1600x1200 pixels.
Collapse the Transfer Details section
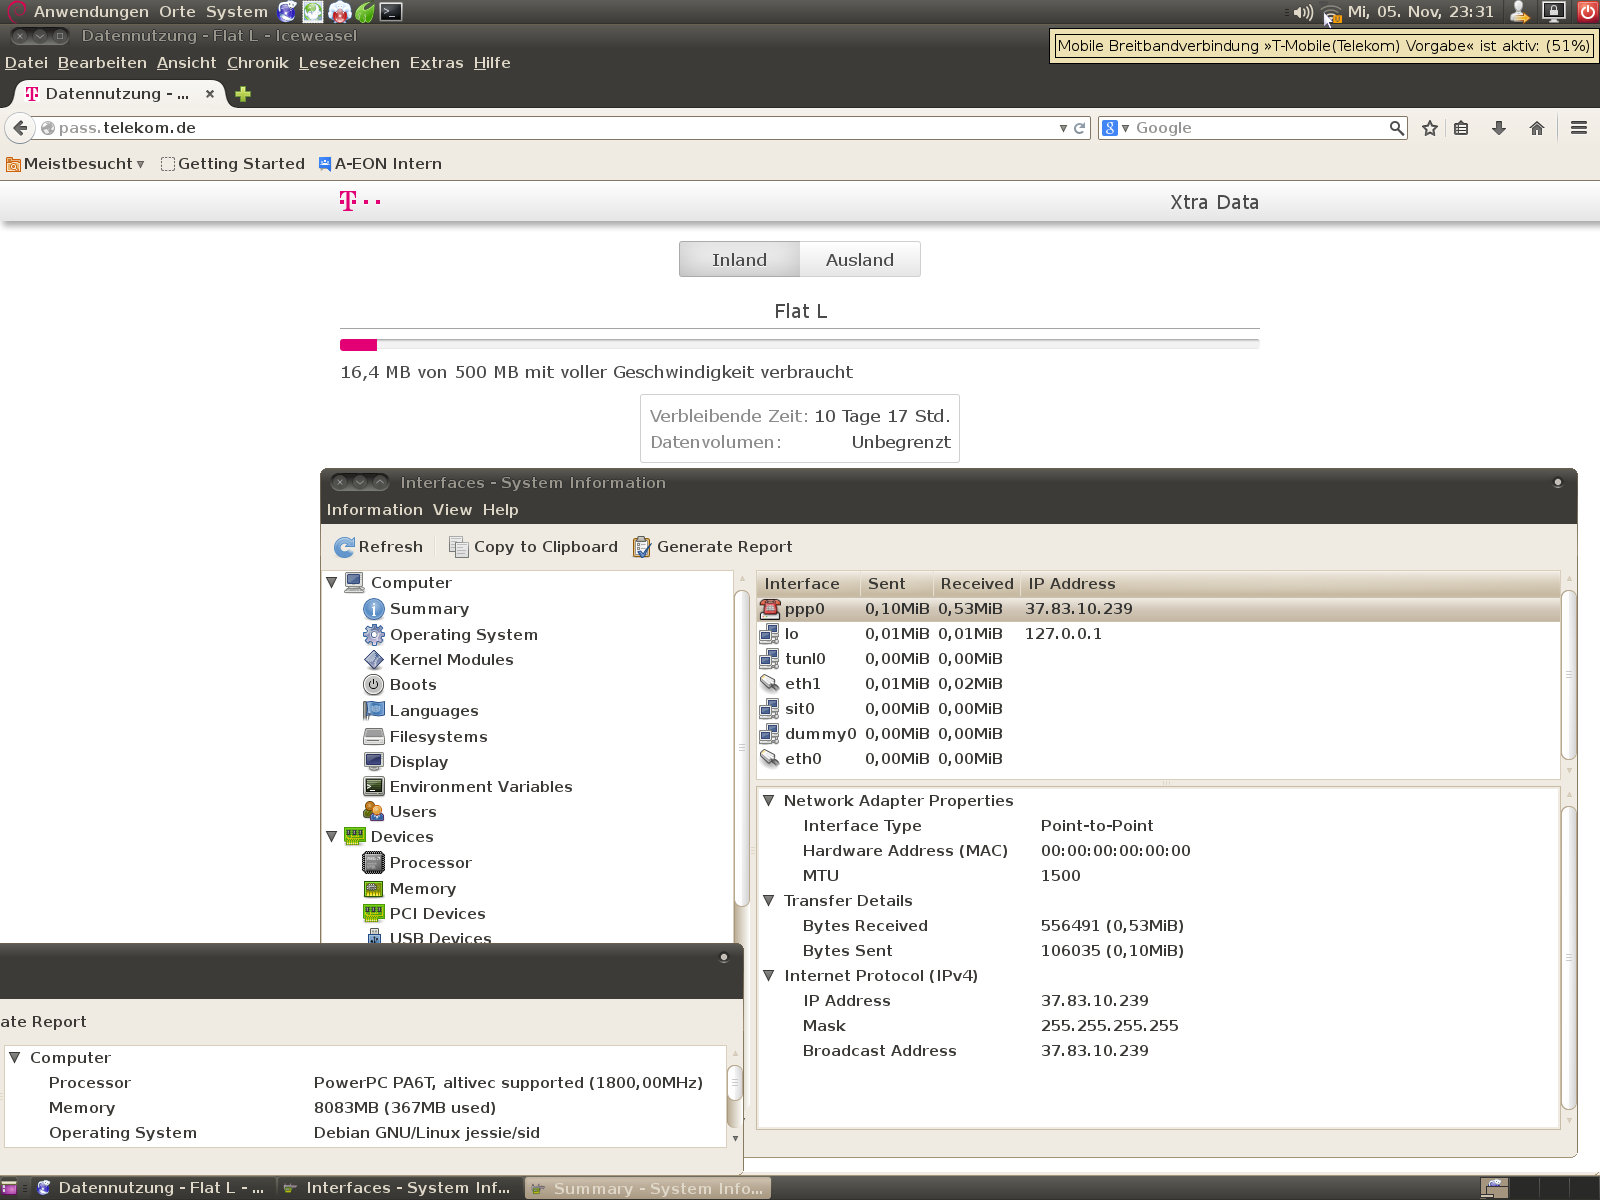(x=769, y=900)
